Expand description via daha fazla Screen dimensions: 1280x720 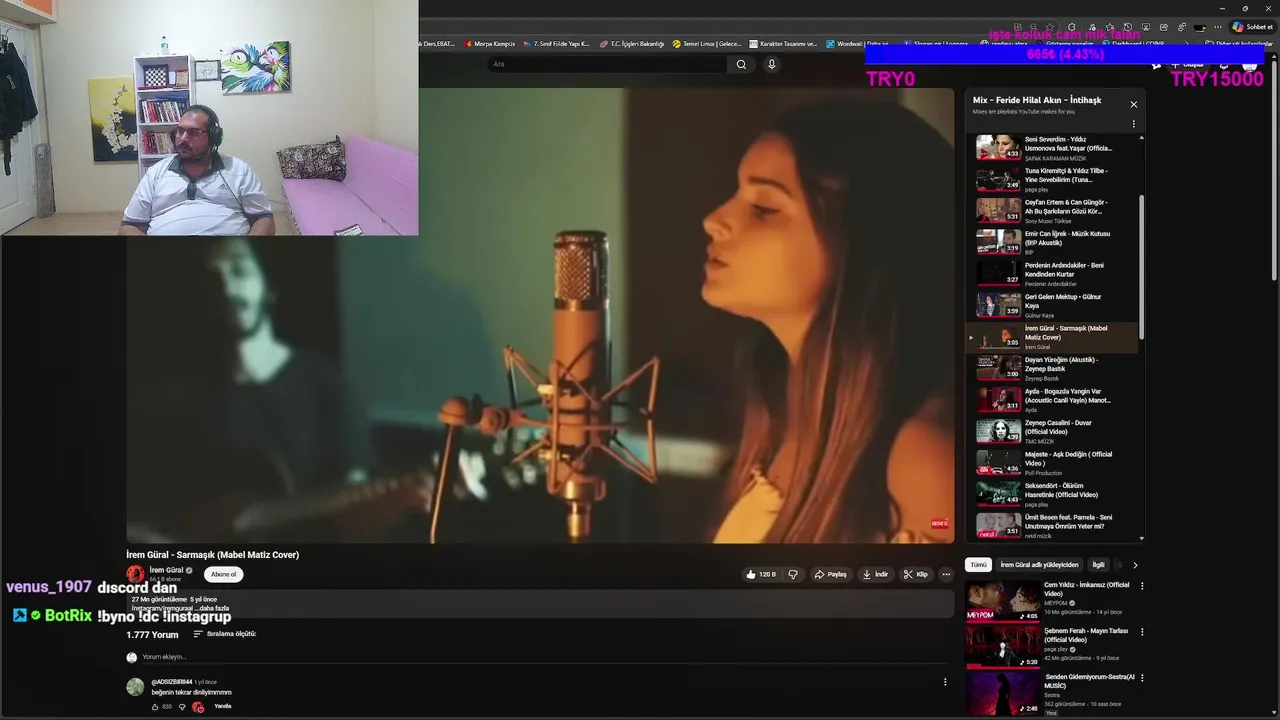point(212,608)
